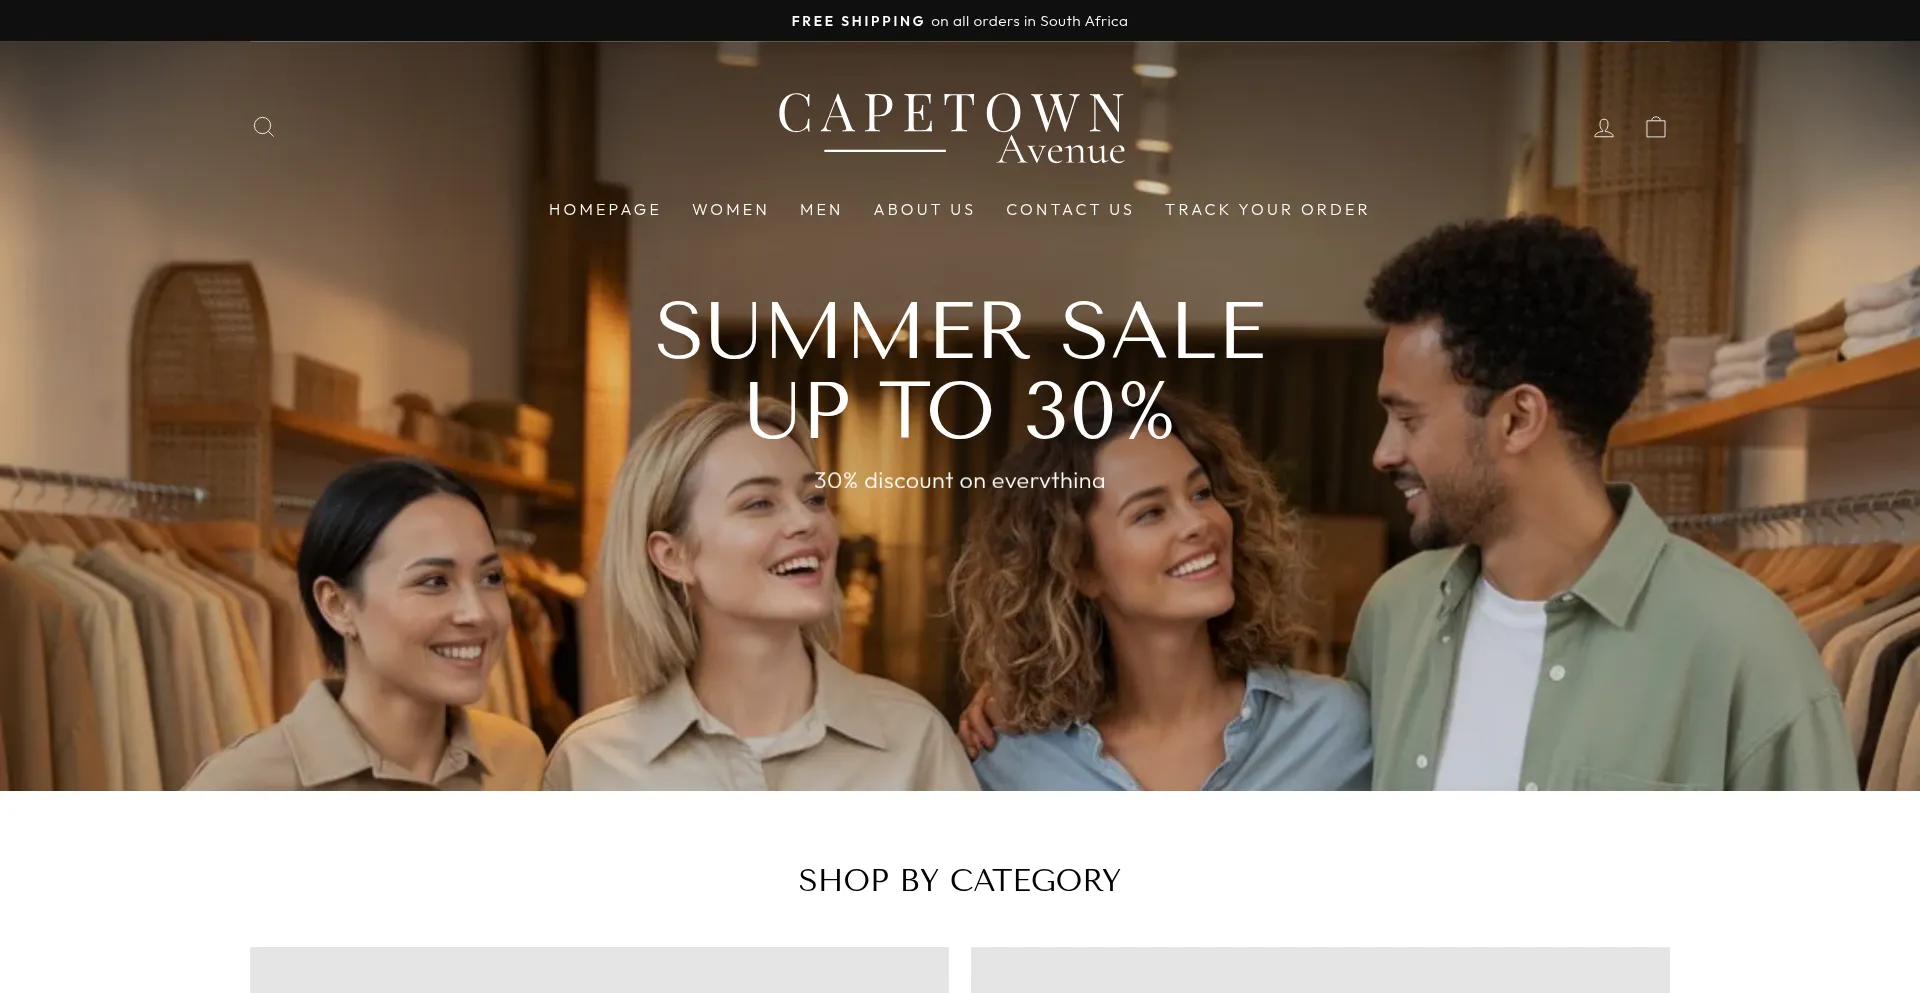
Task: Open the About Us page link
Action: (924, 209)
